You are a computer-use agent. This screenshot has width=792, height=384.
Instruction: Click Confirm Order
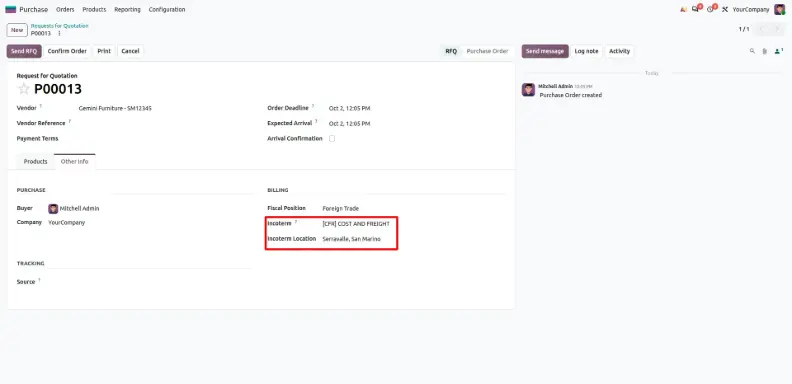click(x=67, y=51)
